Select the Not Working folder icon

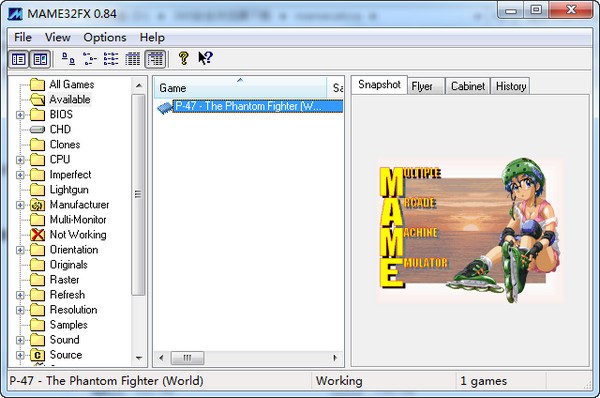(x=38, y=235)
